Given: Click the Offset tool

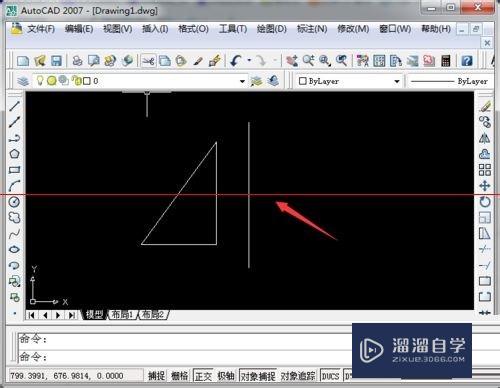Looking at the screenshot, I should (485, 154).
